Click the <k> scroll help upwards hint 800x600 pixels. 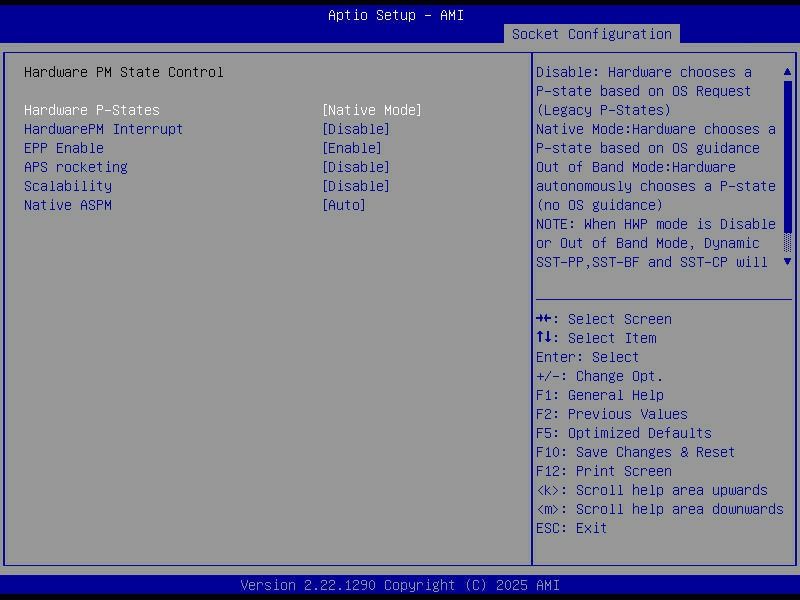point(652,490)
